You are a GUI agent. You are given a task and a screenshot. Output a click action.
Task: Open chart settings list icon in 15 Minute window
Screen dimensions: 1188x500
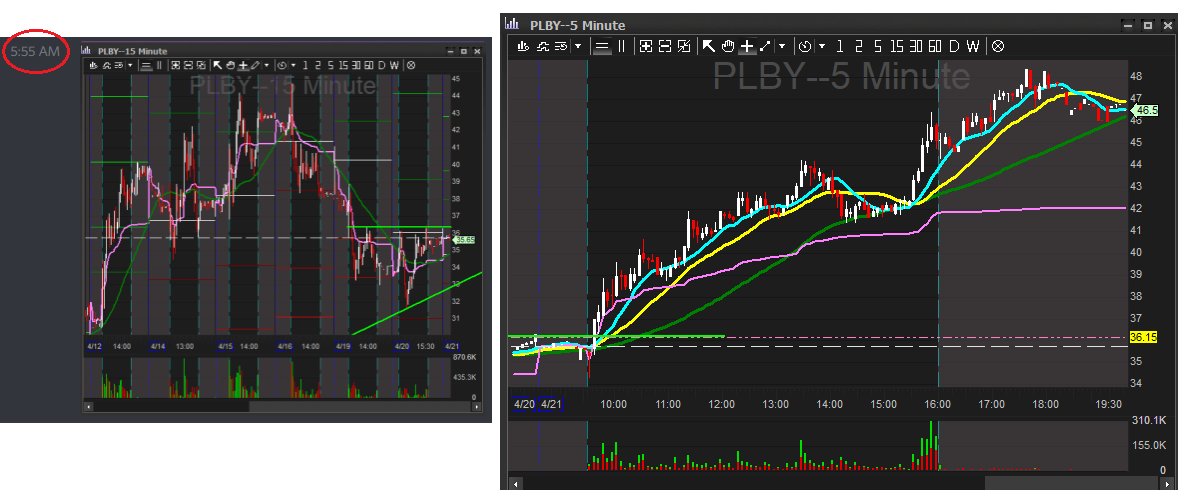(119, 65)
